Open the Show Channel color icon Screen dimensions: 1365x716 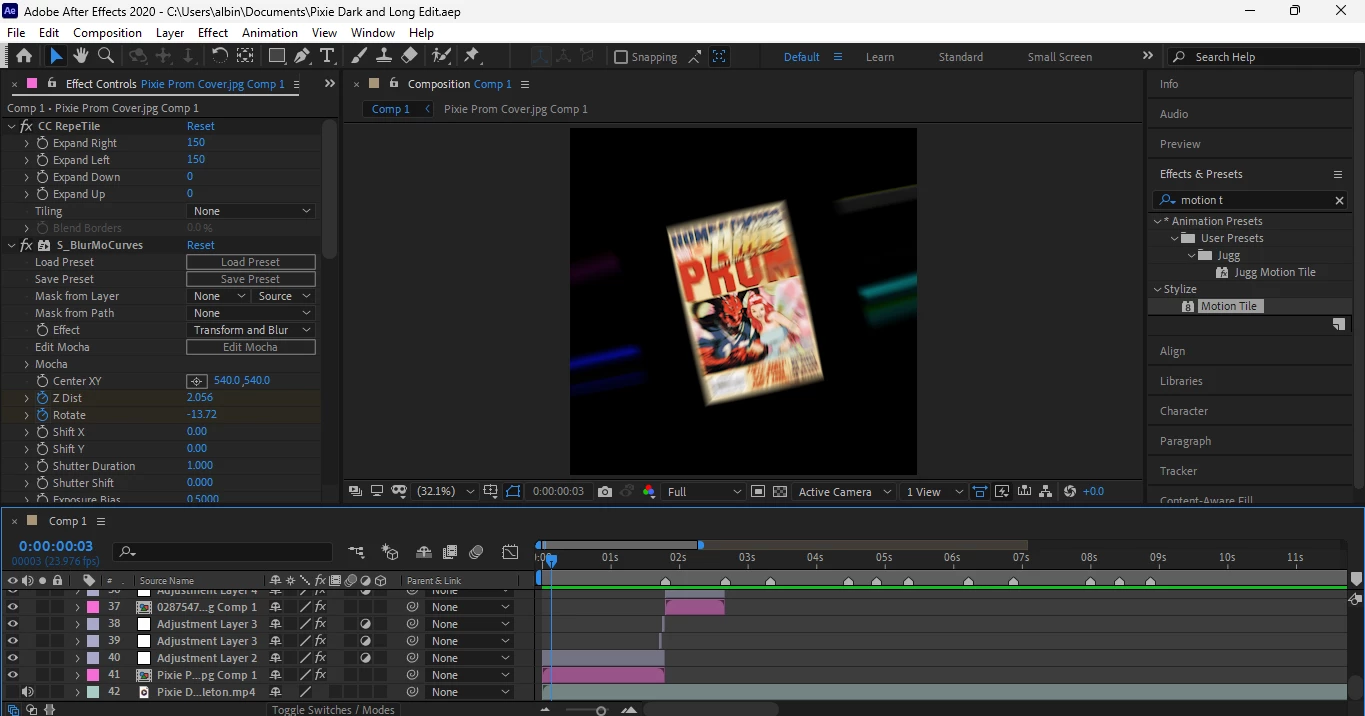click(649, 491)
